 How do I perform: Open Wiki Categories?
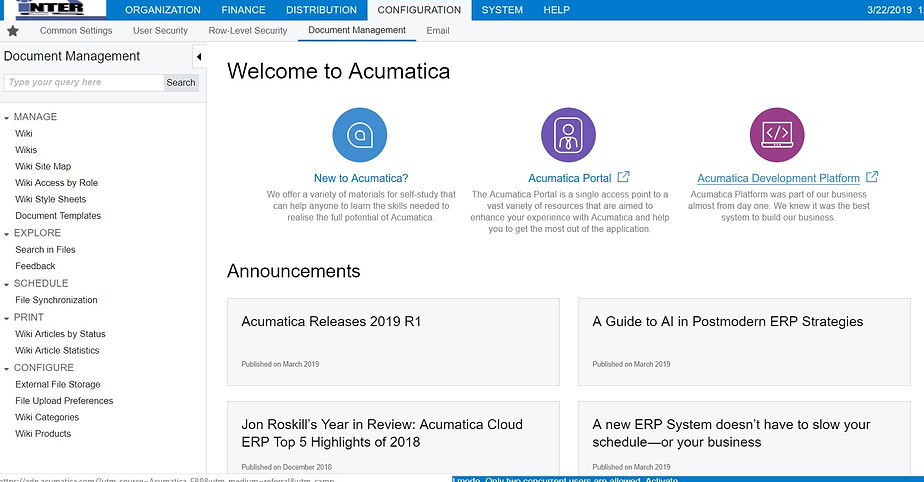tap(47, 417)
